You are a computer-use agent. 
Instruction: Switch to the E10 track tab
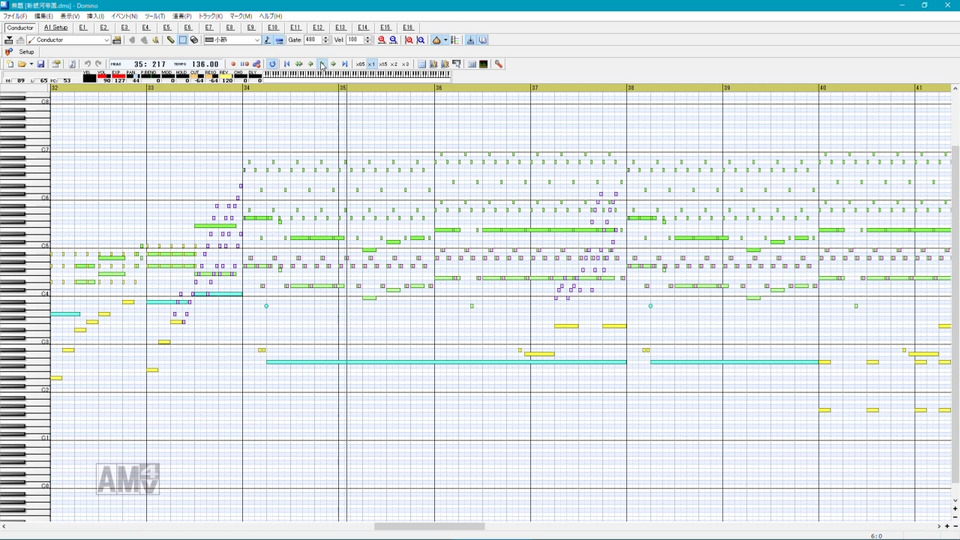(x=272, y=28)
